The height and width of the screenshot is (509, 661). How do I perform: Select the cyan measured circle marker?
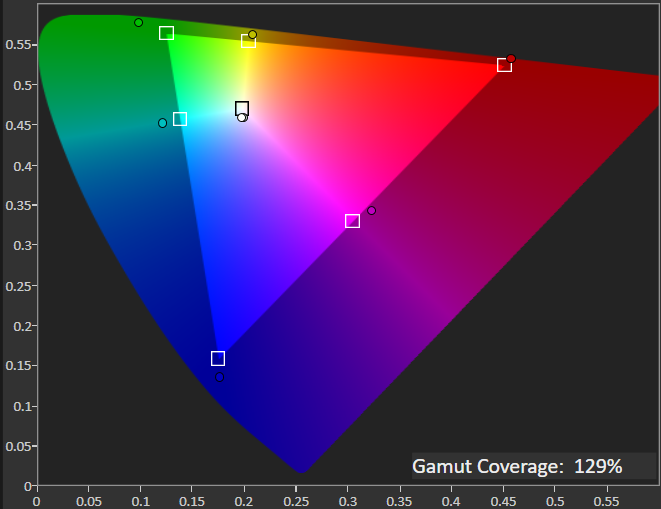pos(162,123)
